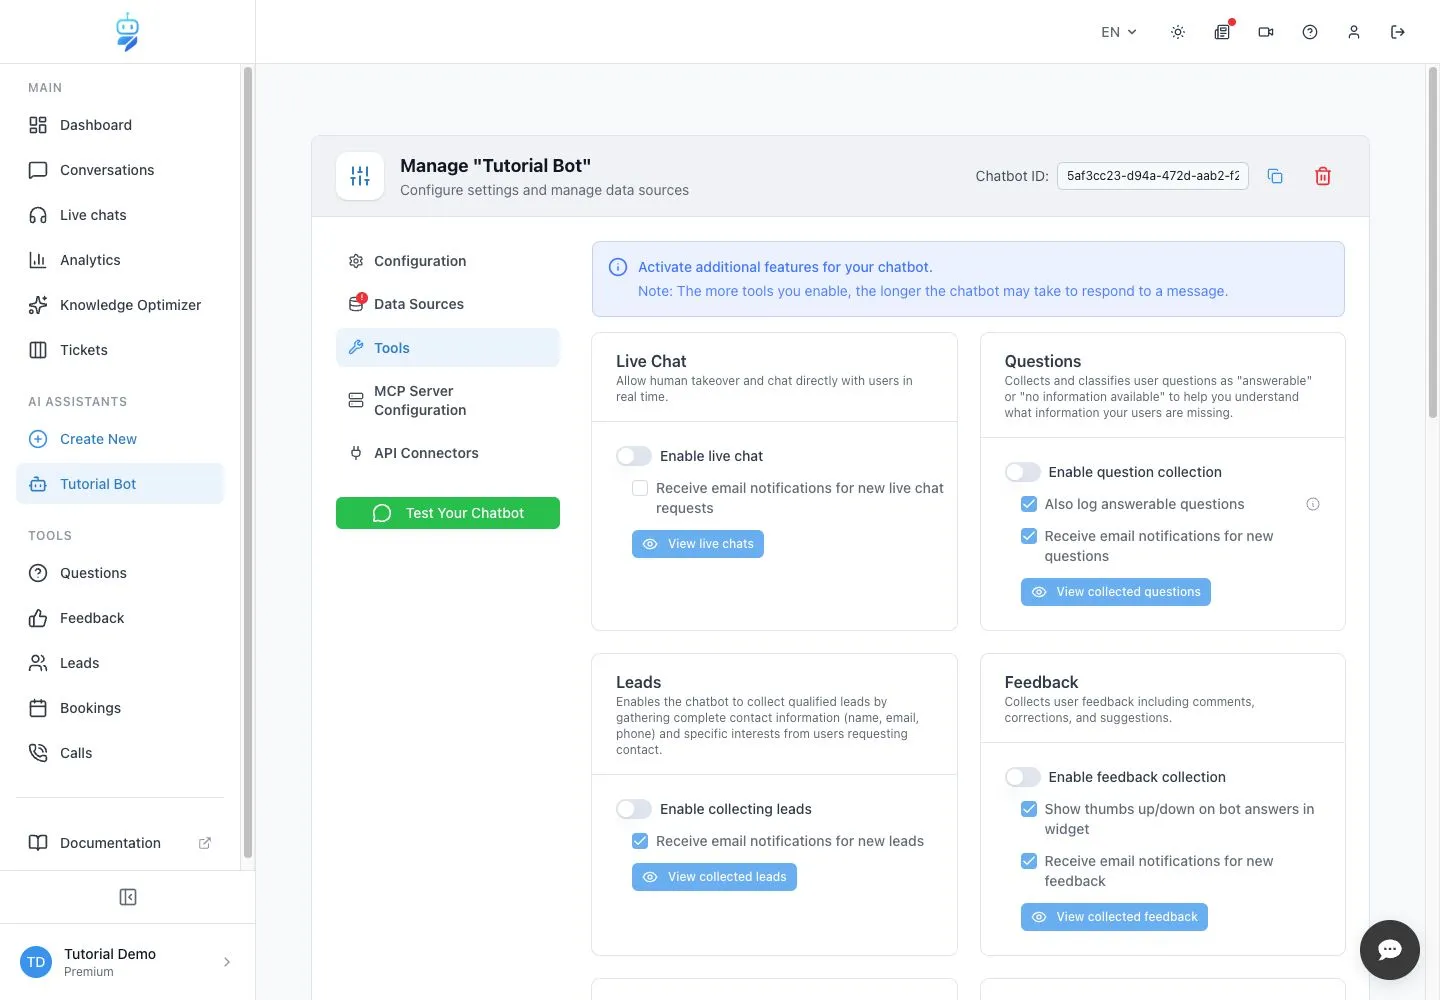Open Dashboard in sidebar
Viewport: 1440px width, 1000px height.
[x=120, y=125]
